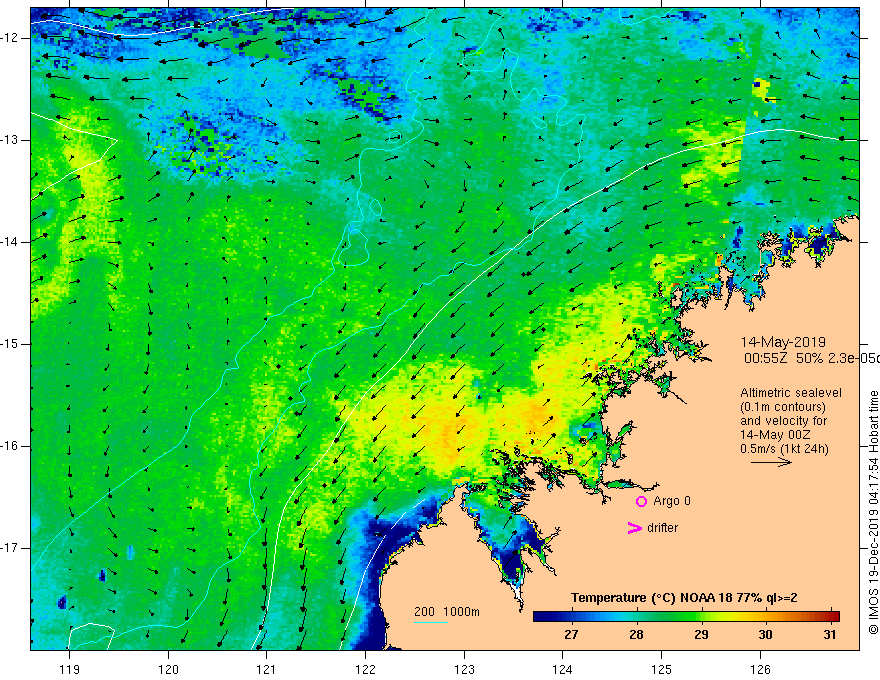Screen dimensions: 880x680
Task: Click the text '14-May 00Z'
Action: tap(775, 435)
